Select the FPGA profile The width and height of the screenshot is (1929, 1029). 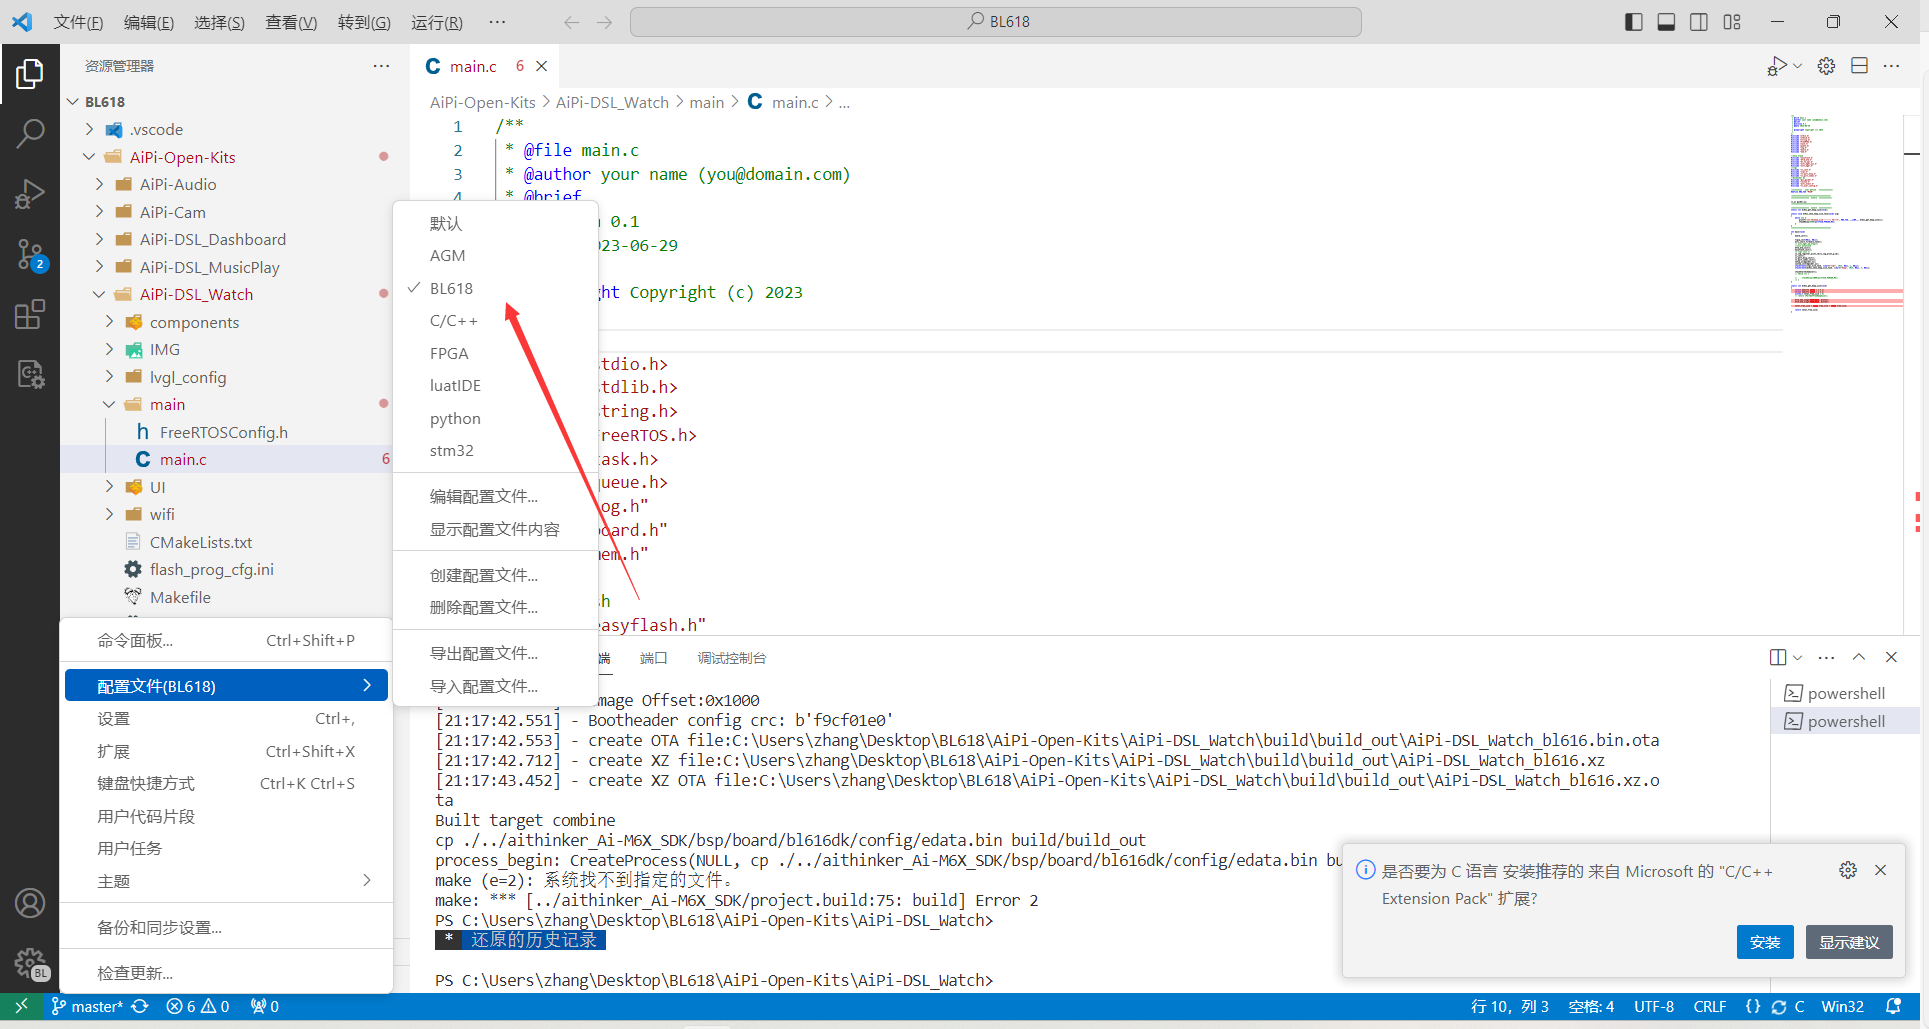(496, 353)
